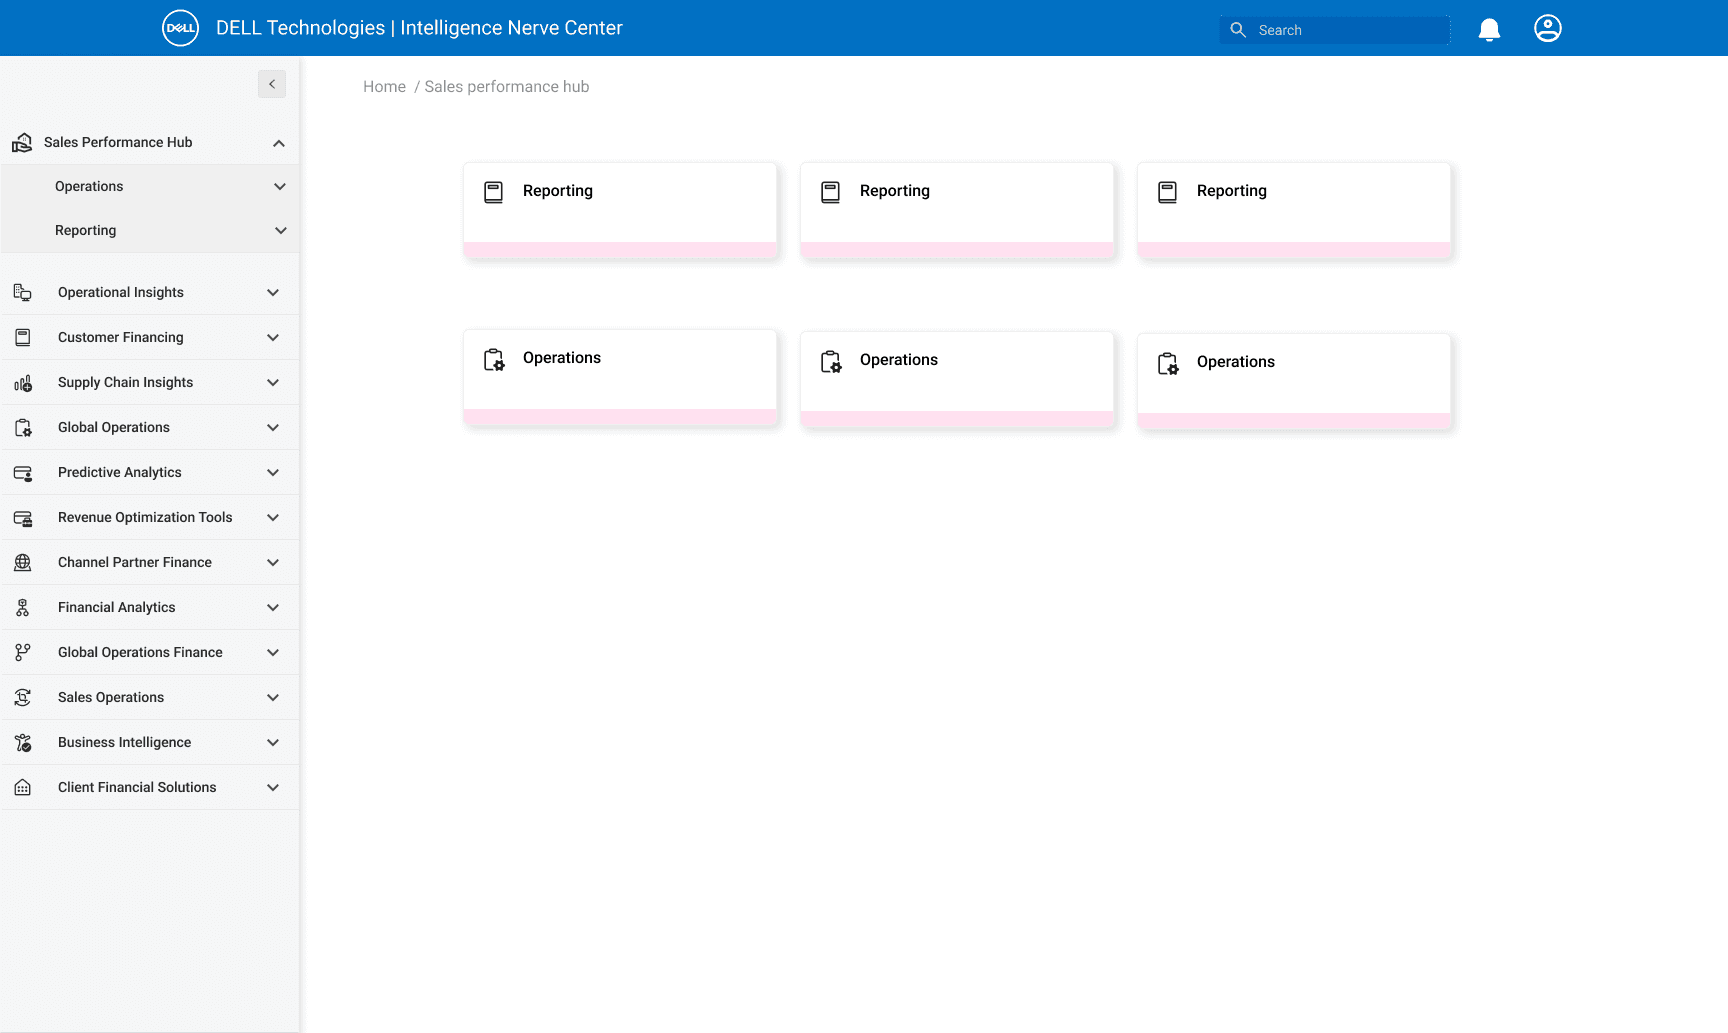Click Sales performance hub breadcrumb
Viewport: 1728px width, 1033px height.
[x=507, y=87]
